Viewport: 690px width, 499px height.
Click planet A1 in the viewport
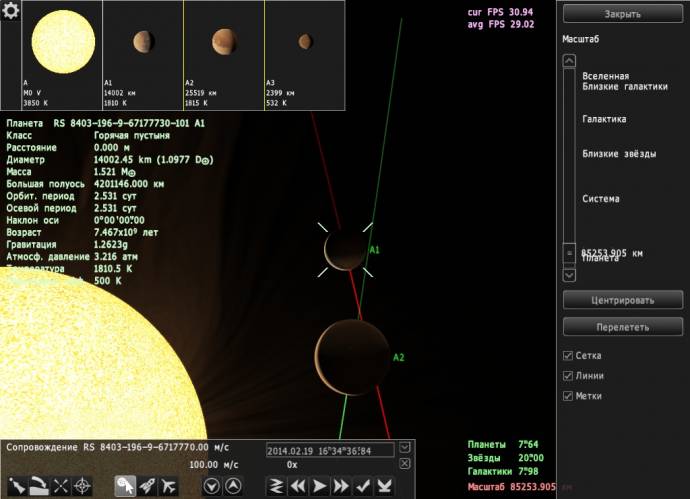point(346,250)
